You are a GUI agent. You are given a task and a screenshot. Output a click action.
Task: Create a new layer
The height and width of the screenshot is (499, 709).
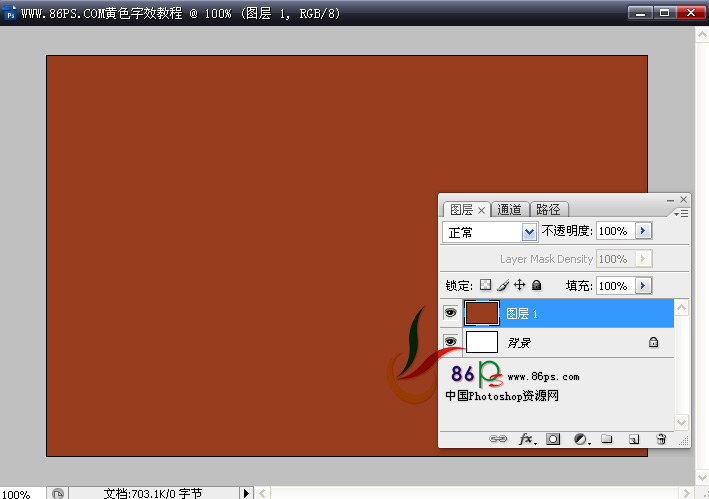pyautogui.click(x=634, y=439)
